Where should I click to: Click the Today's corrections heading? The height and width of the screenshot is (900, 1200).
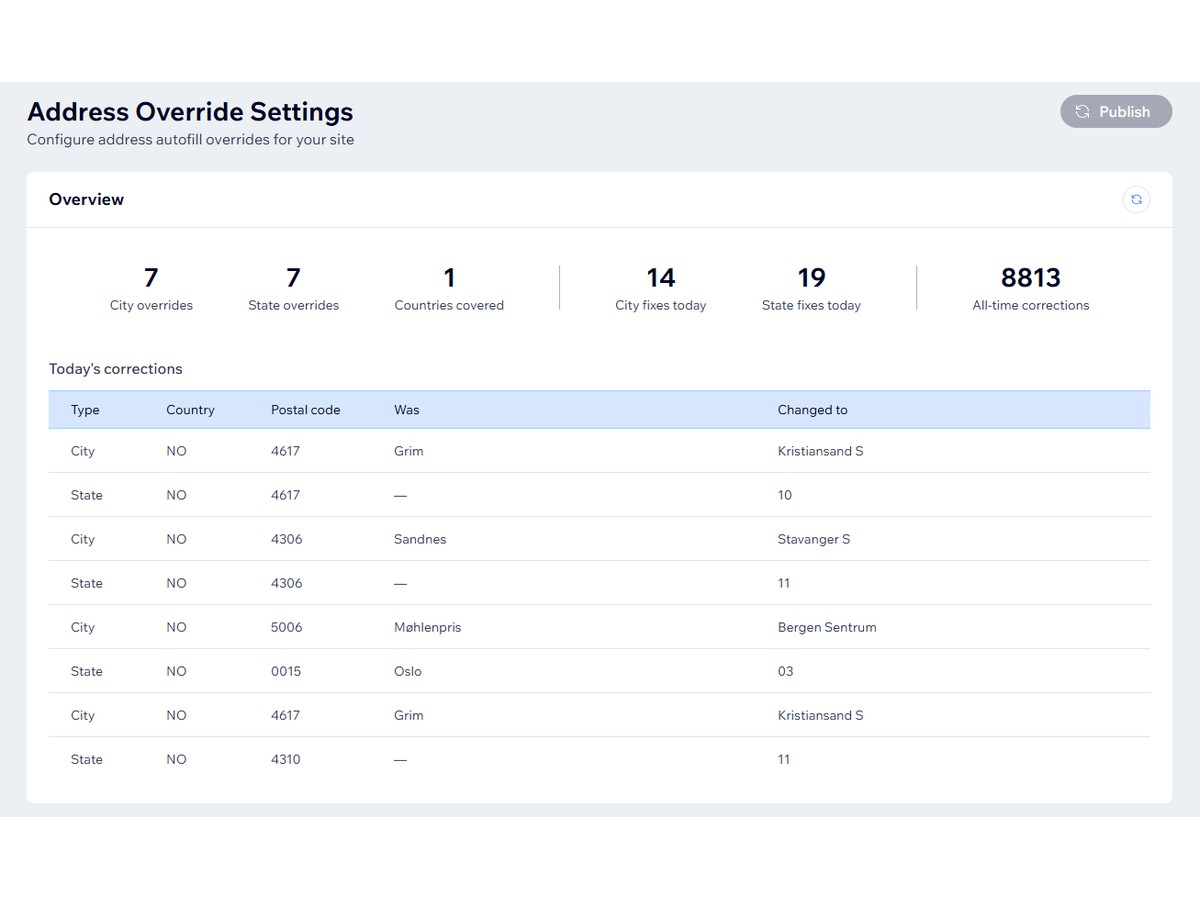116,369
